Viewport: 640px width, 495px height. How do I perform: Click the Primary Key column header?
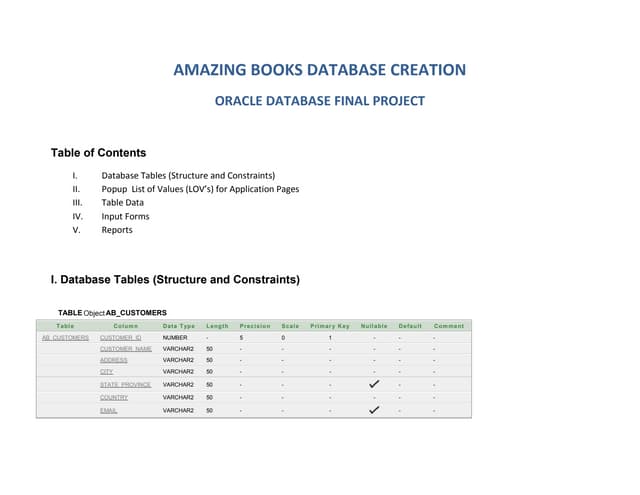(x=330, y=326)
